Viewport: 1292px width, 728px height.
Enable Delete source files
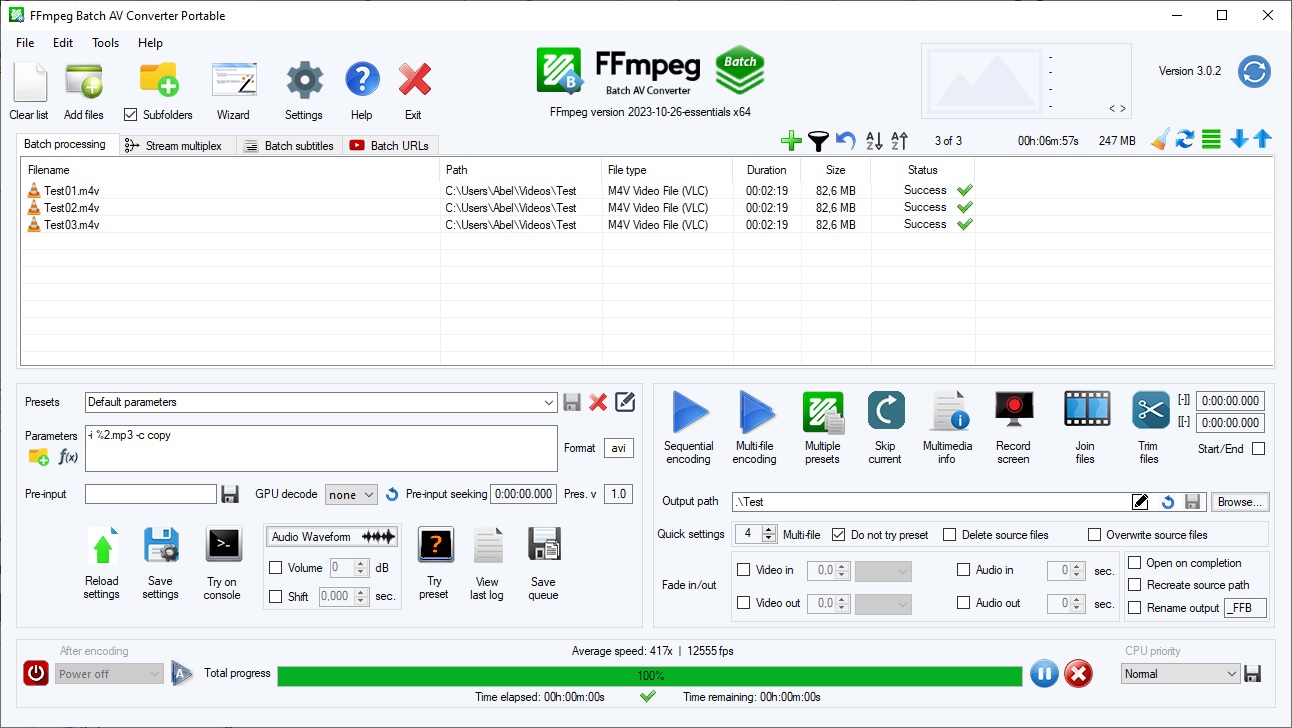(x=950, y=535)
